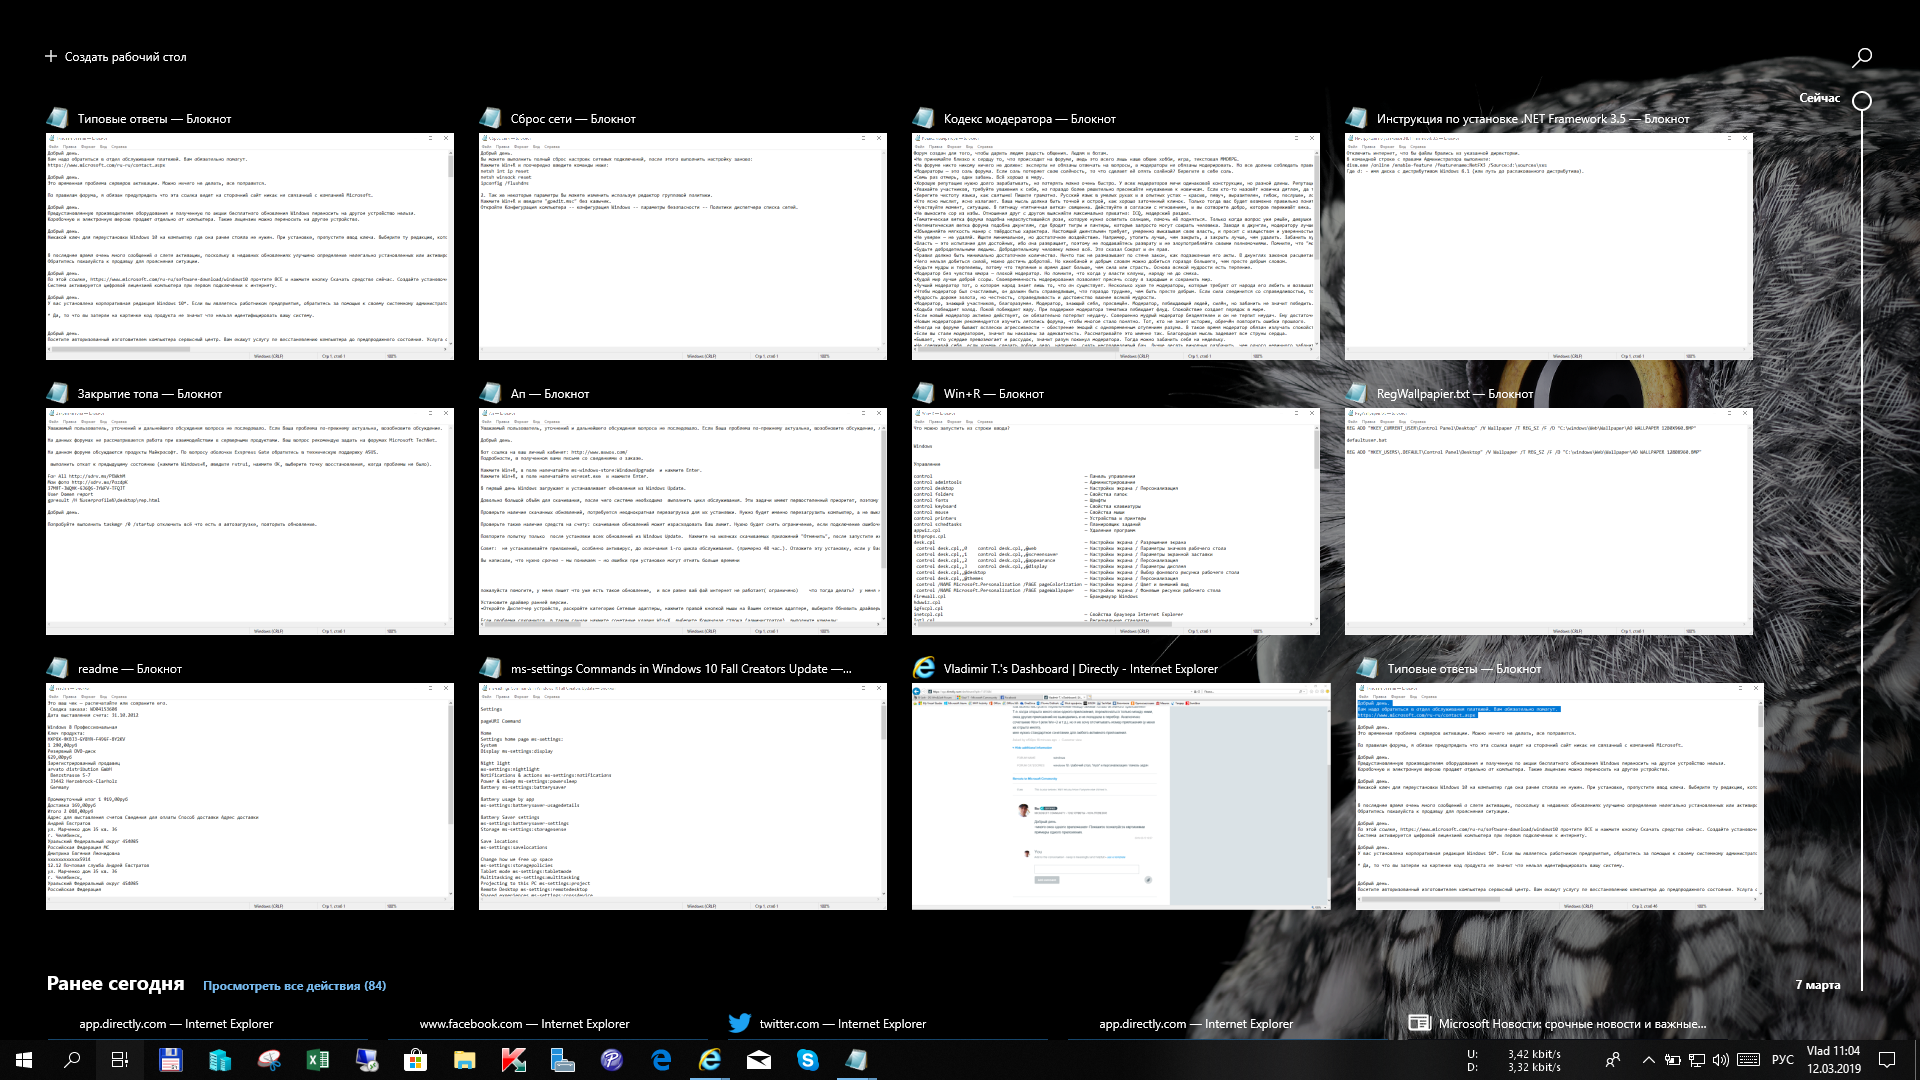Switch to the Сброс сети — Блокнот window
This screenshot has height=1080, width=1920.
[683, 246]
